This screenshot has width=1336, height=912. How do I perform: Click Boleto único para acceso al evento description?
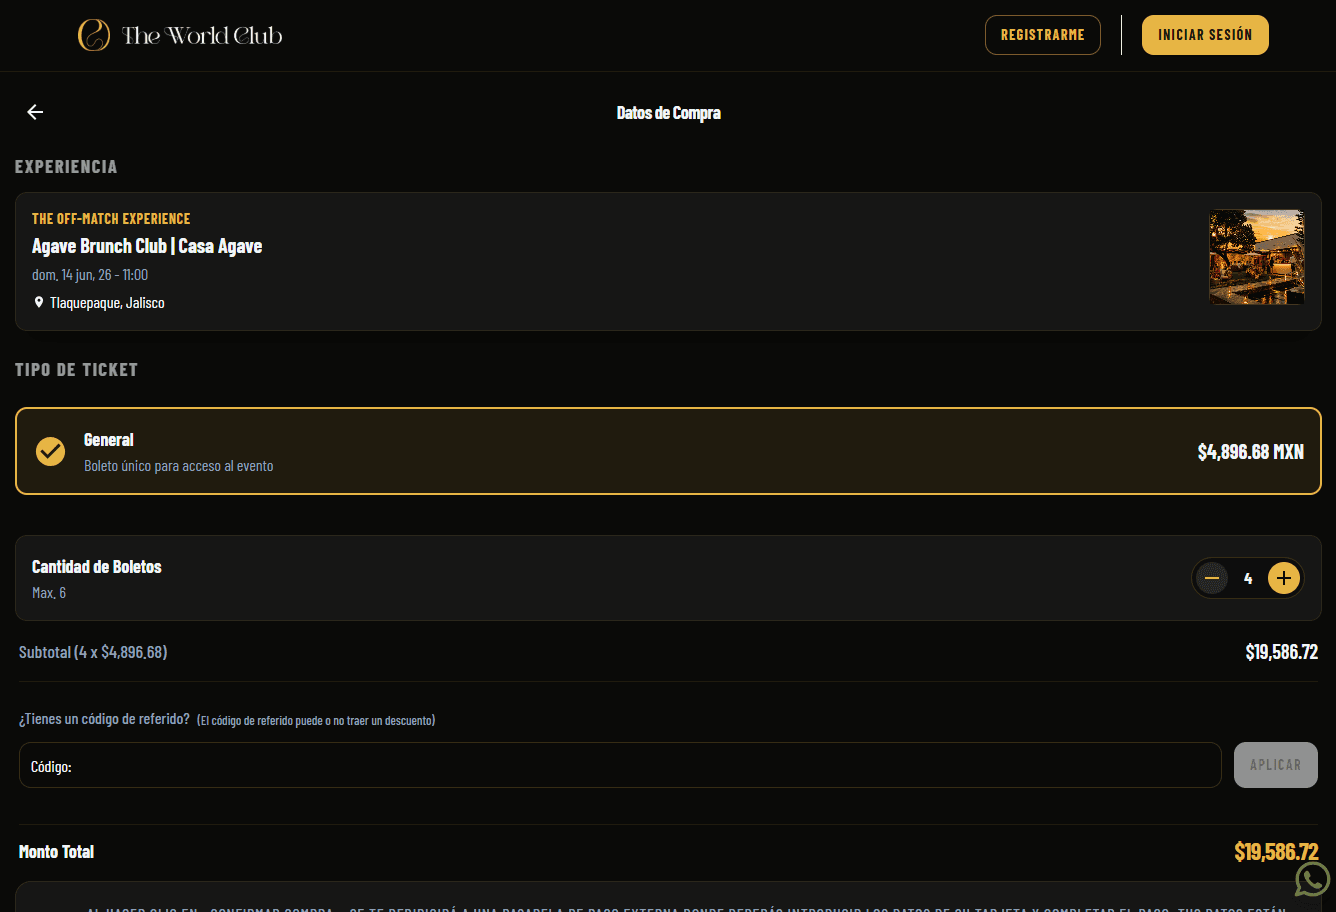pos(178,466)
